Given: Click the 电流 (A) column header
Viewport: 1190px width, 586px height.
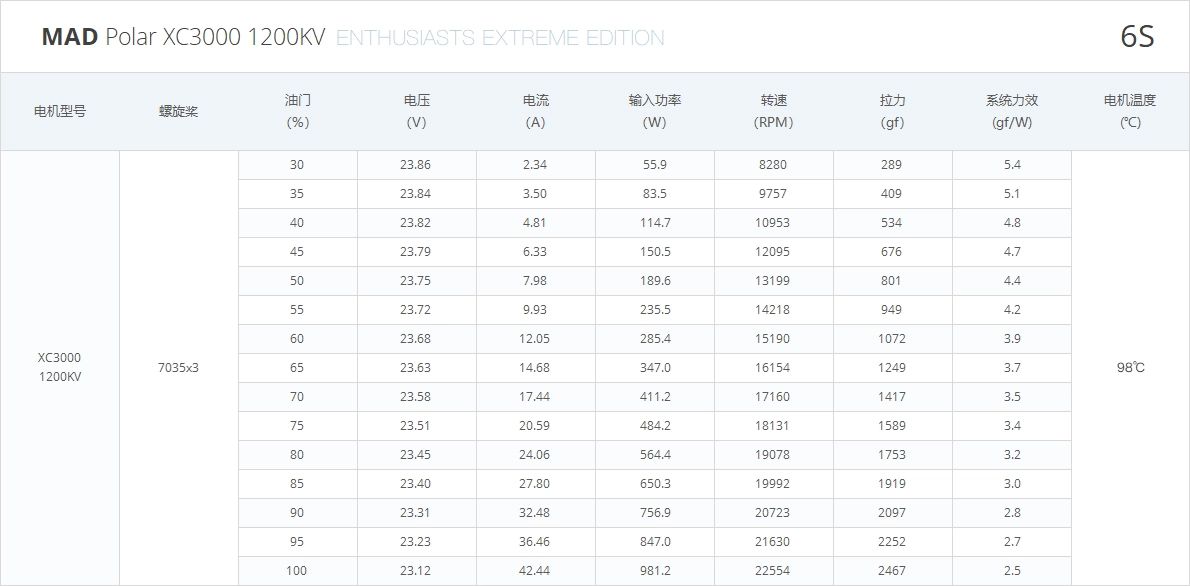Looking at the screenshot, I should pos(536,112).
